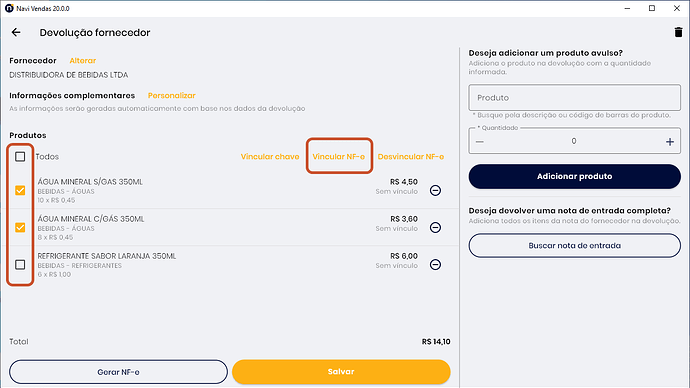Select Vincular chave option
The image size is (690, 388).
point(270,157)
